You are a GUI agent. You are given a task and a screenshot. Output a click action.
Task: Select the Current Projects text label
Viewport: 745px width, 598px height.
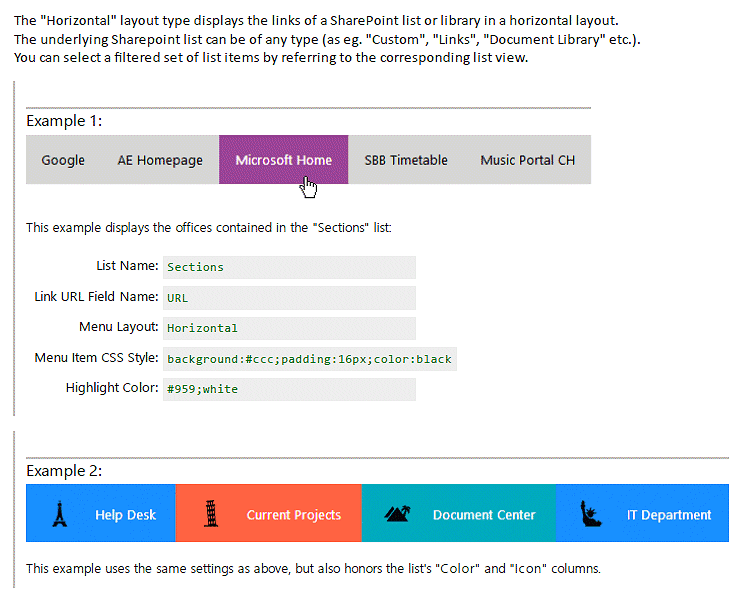[294, 515]
